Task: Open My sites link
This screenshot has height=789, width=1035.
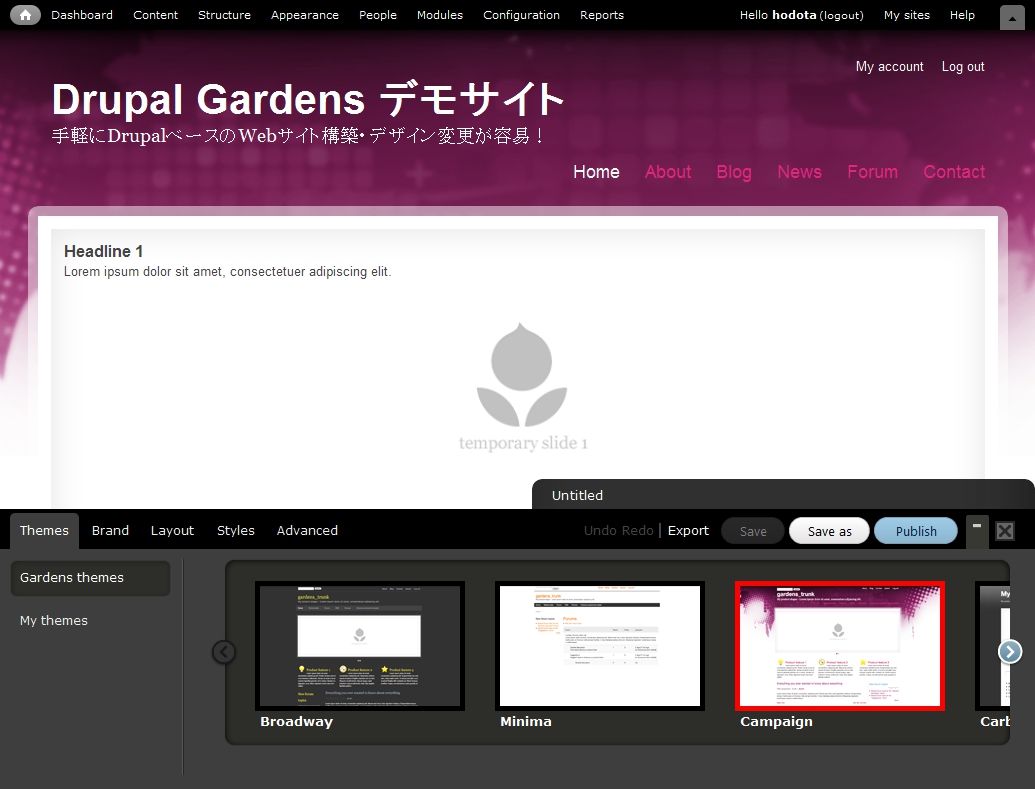Action: tap(906, 15)
